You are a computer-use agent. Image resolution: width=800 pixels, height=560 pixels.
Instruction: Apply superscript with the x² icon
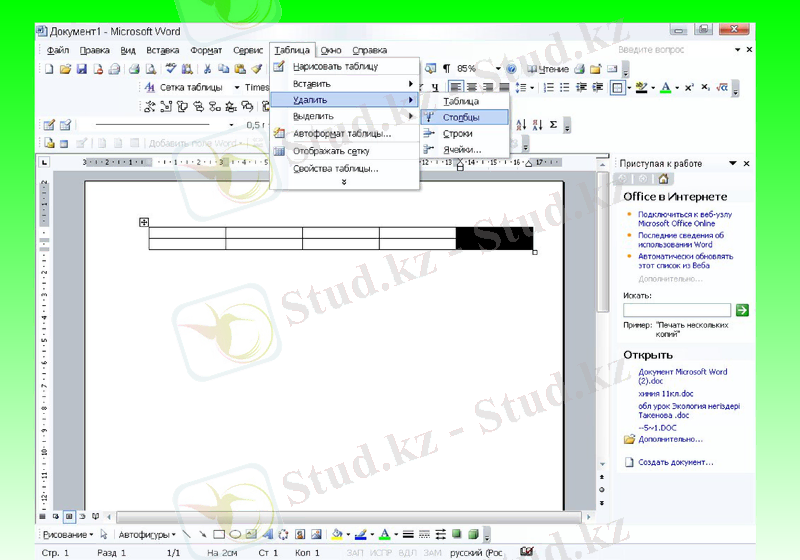(x=689, y=88)
